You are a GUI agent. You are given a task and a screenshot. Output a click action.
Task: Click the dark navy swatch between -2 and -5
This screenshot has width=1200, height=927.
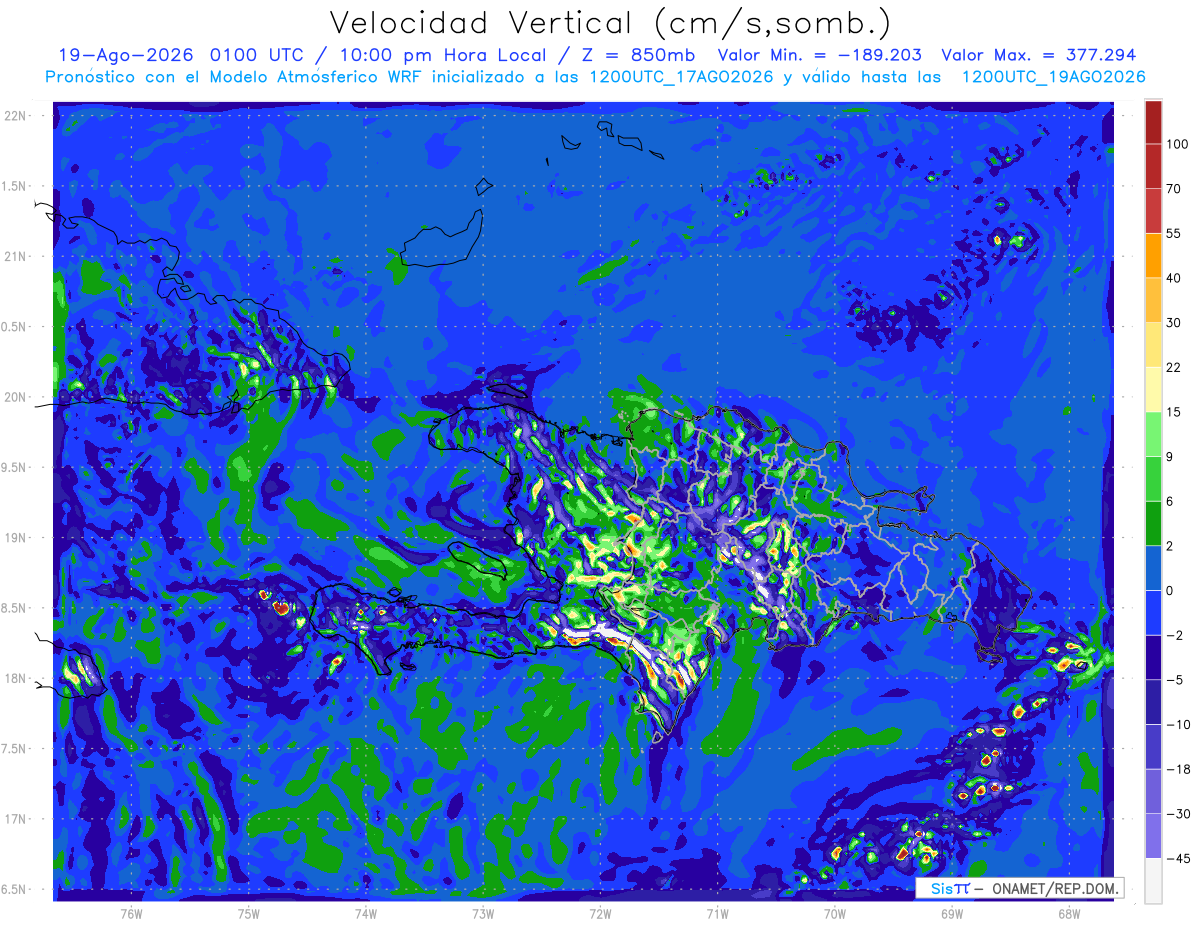1153,657
